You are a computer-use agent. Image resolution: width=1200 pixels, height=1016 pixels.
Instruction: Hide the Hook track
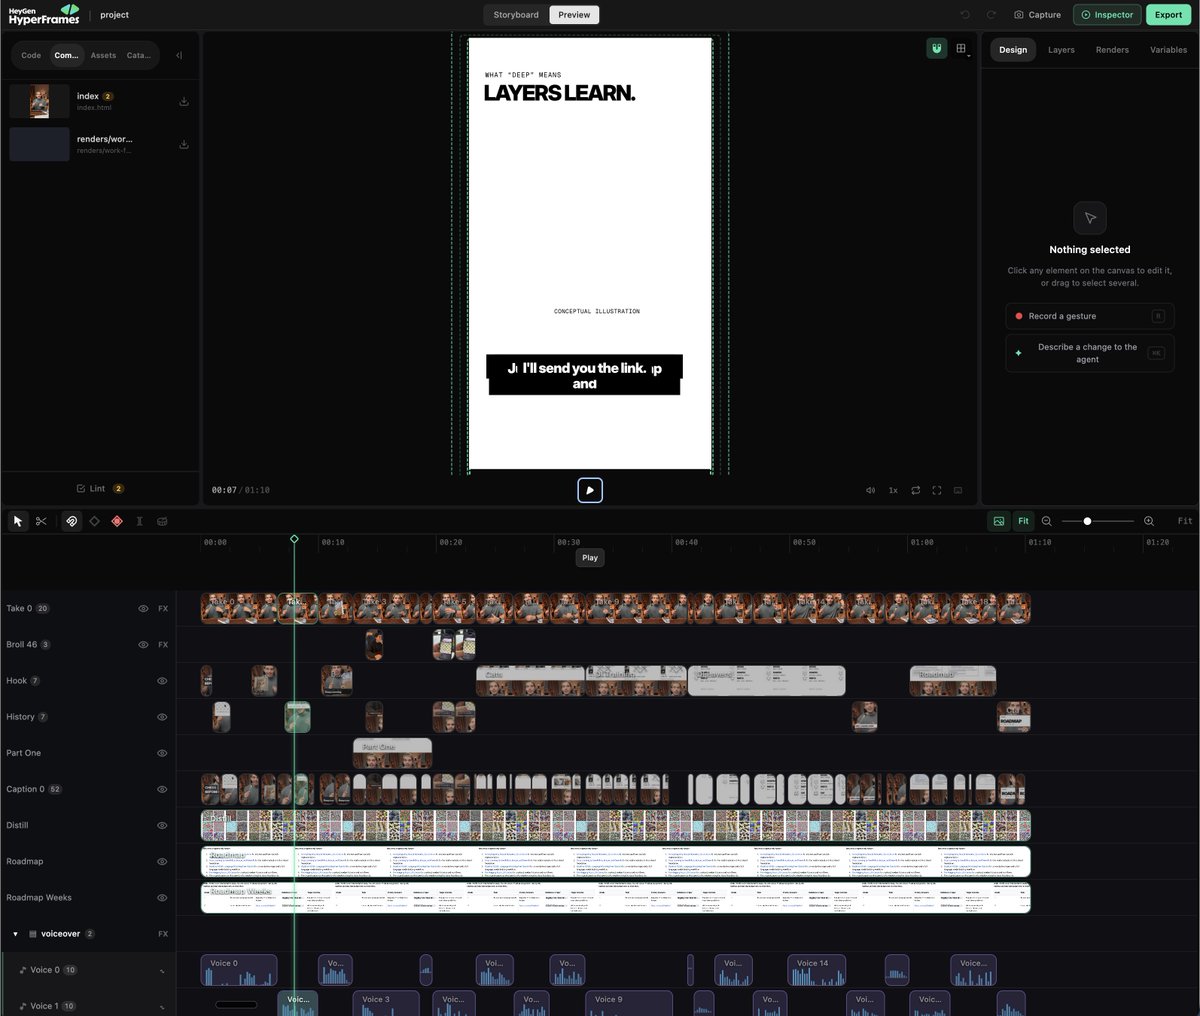click(162, 681)
